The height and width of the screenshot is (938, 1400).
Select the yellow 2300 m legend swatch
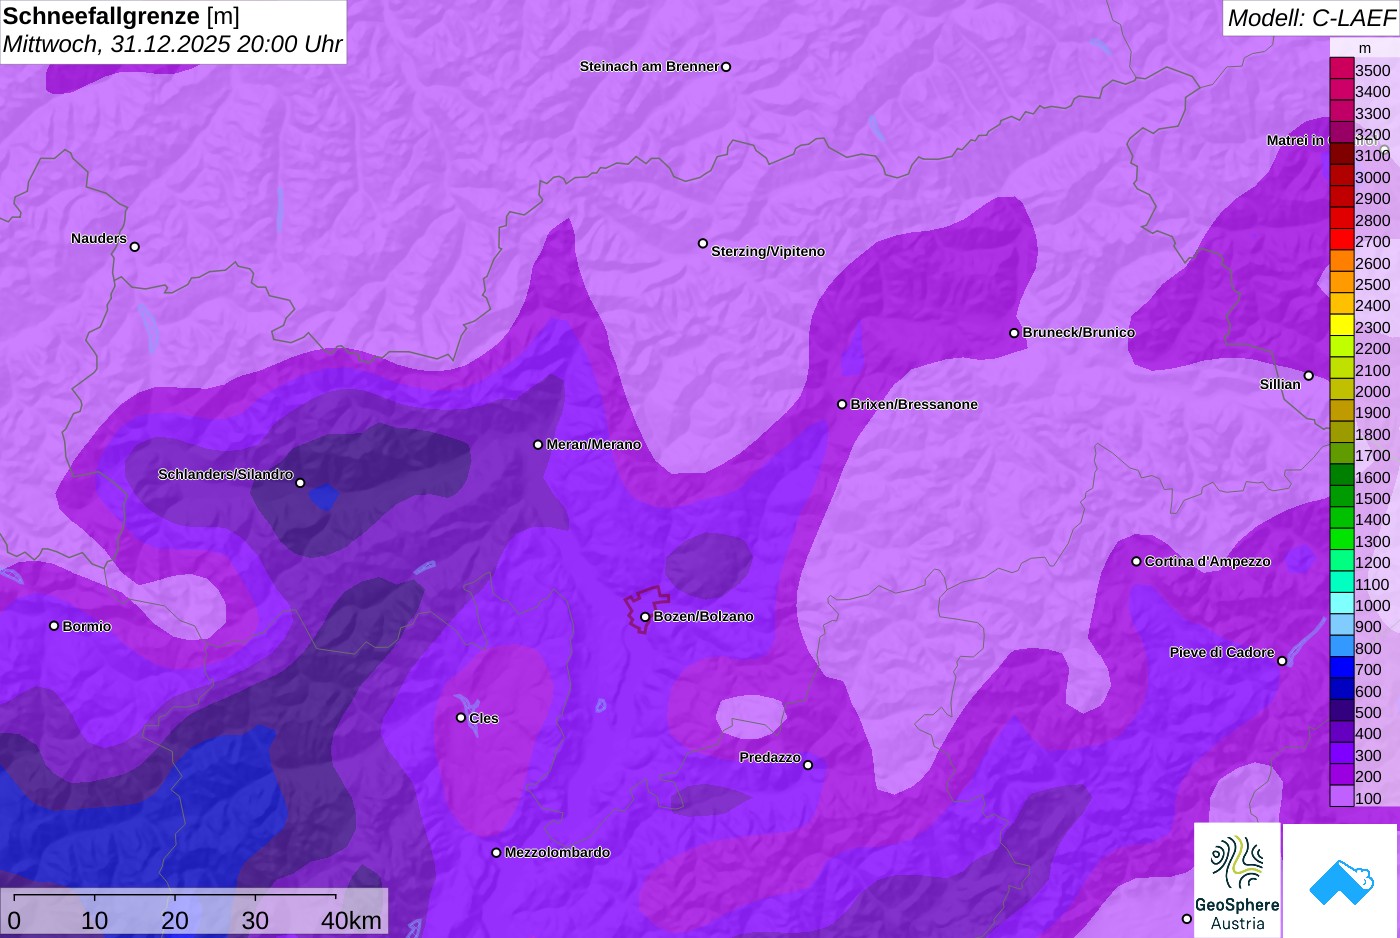tap(1341, 326)
